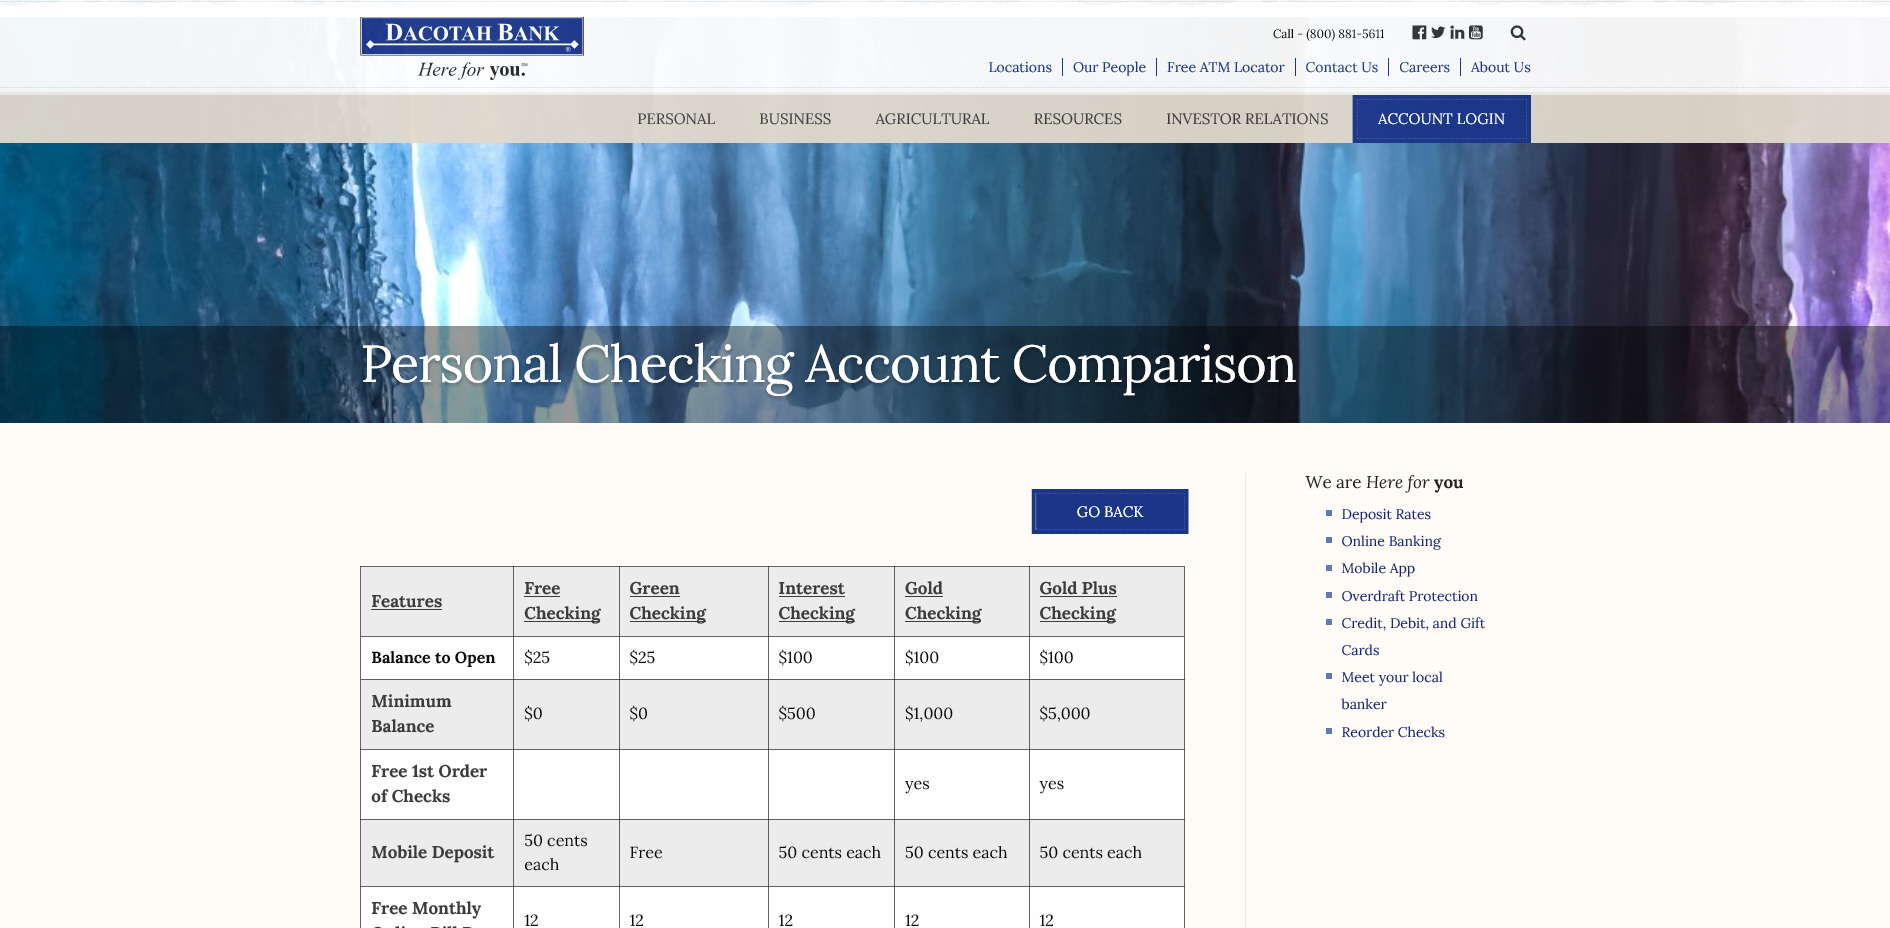Open the Gold Plus Checking column header
Screen dimensions: 1890x928
[x=1077, y=601]
